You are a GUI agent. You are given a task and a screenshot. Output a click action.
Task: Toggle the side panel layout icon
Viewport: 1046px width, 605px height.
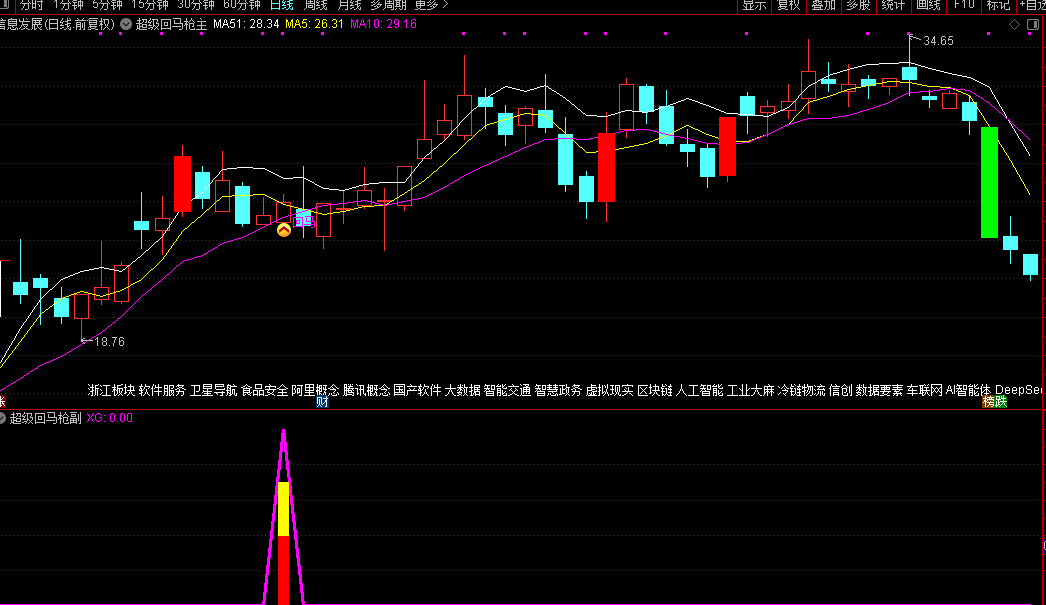click(1033, 25)
